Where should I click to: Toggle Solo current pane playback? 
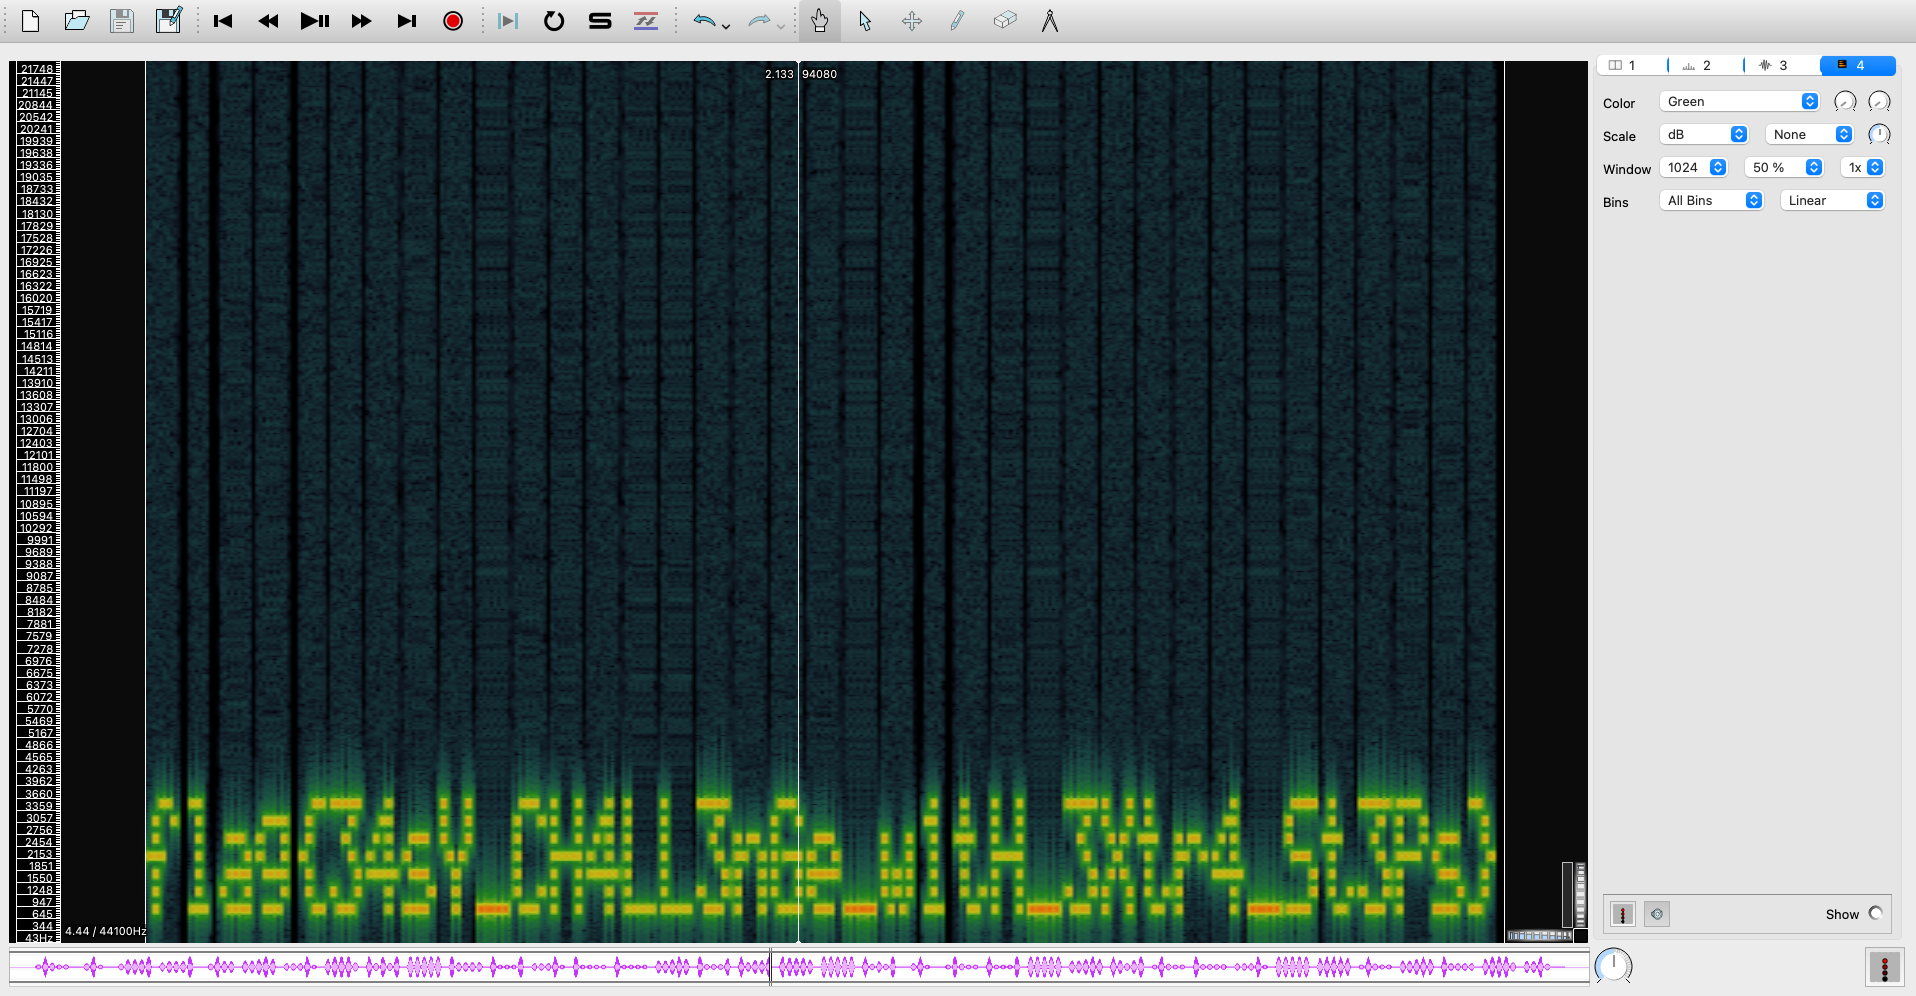pos(600,21)
